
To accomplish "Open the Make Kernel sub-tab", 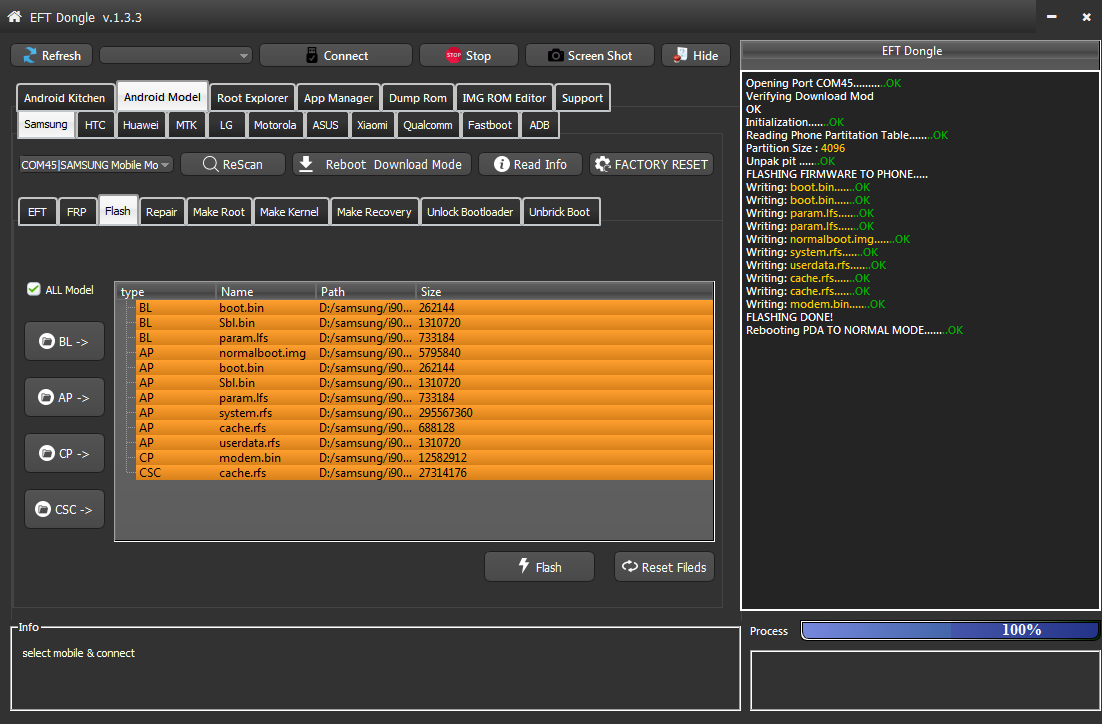I will coord(289,212).
